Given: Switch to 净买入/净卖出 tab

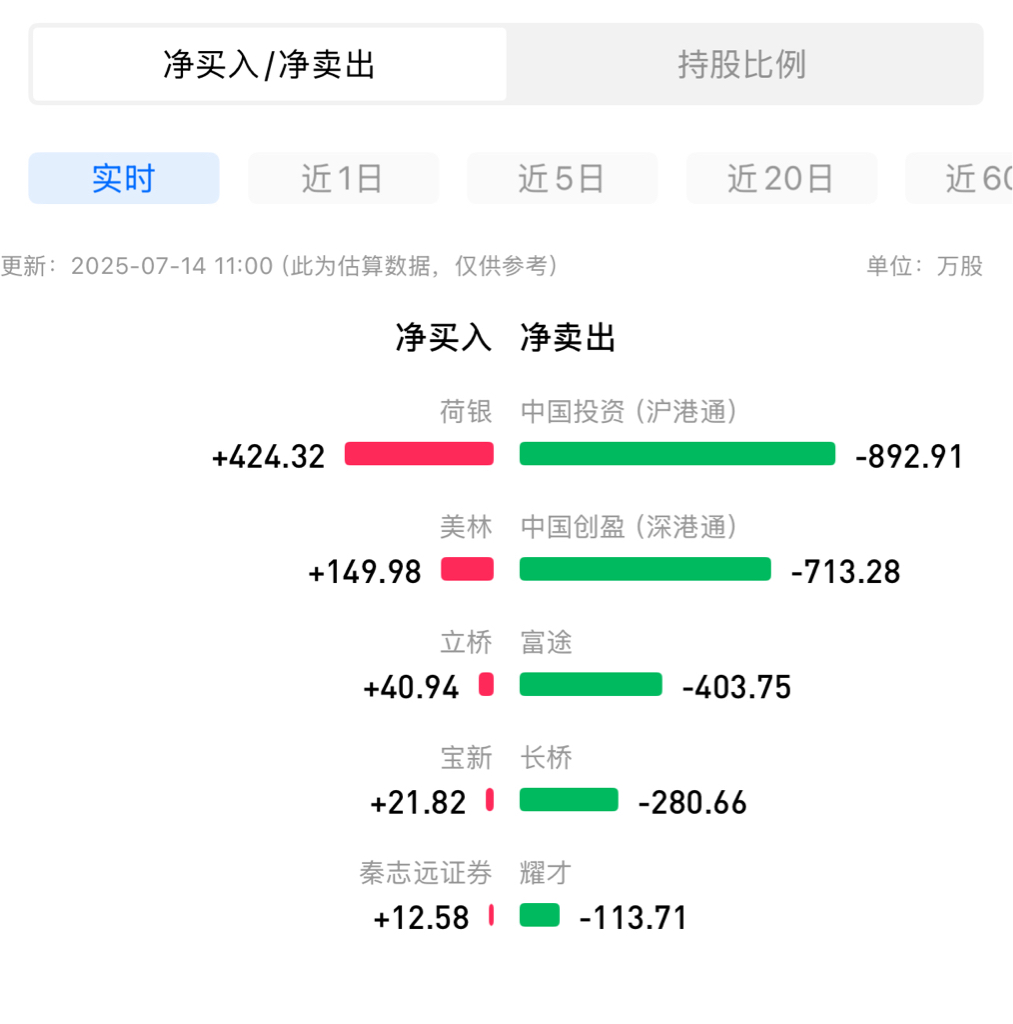Looking at the screenshot, I should [269, 64].
